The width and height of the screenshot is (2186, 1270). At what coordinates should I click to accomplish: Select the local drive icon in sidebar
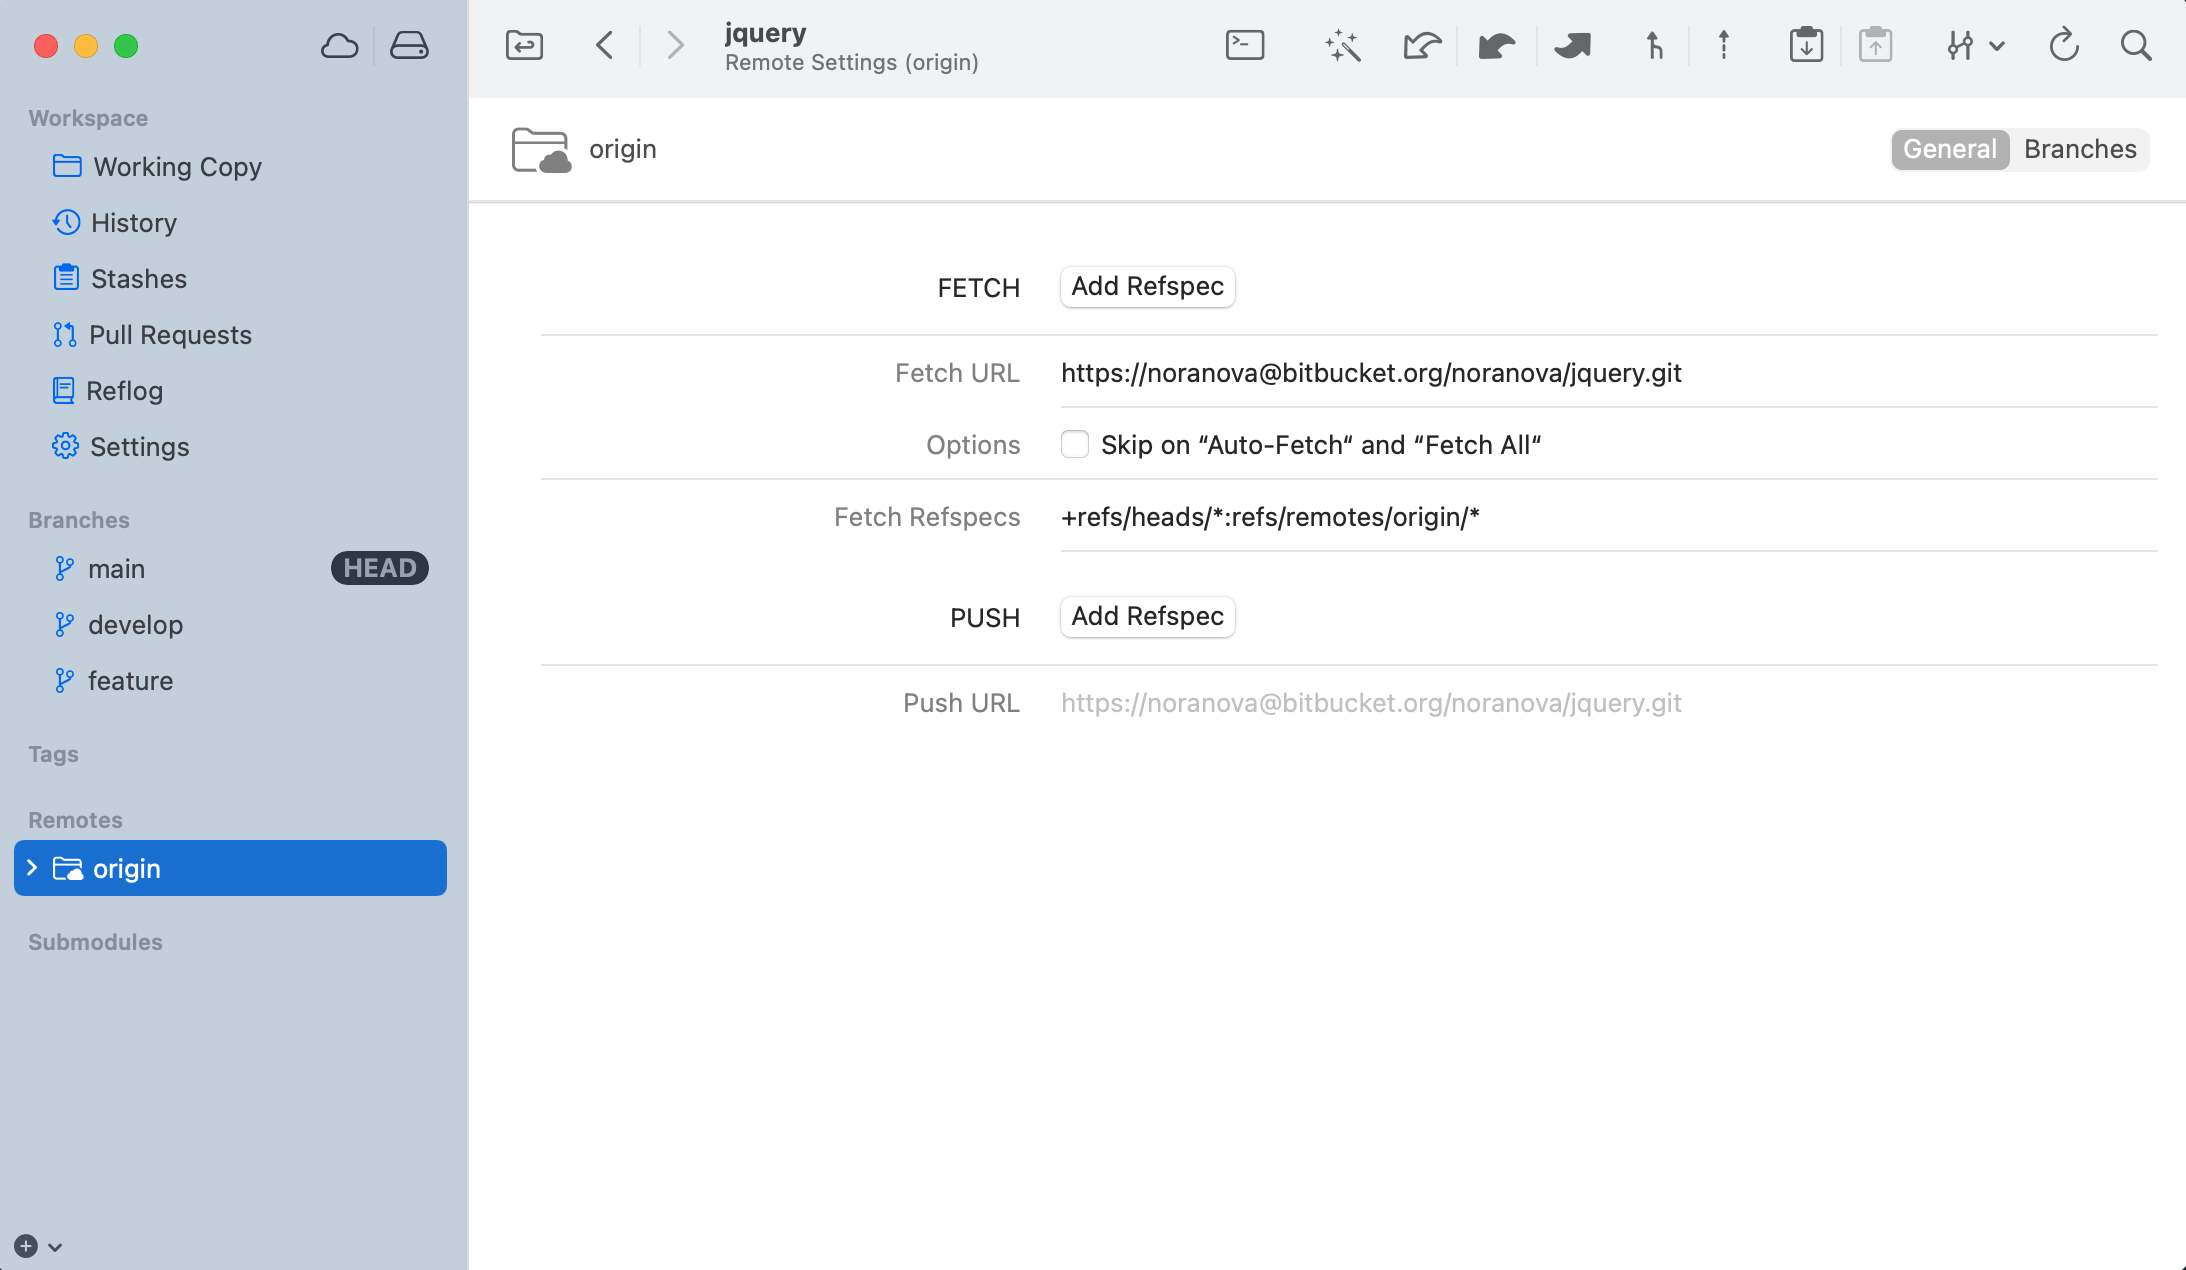point(409,45)
